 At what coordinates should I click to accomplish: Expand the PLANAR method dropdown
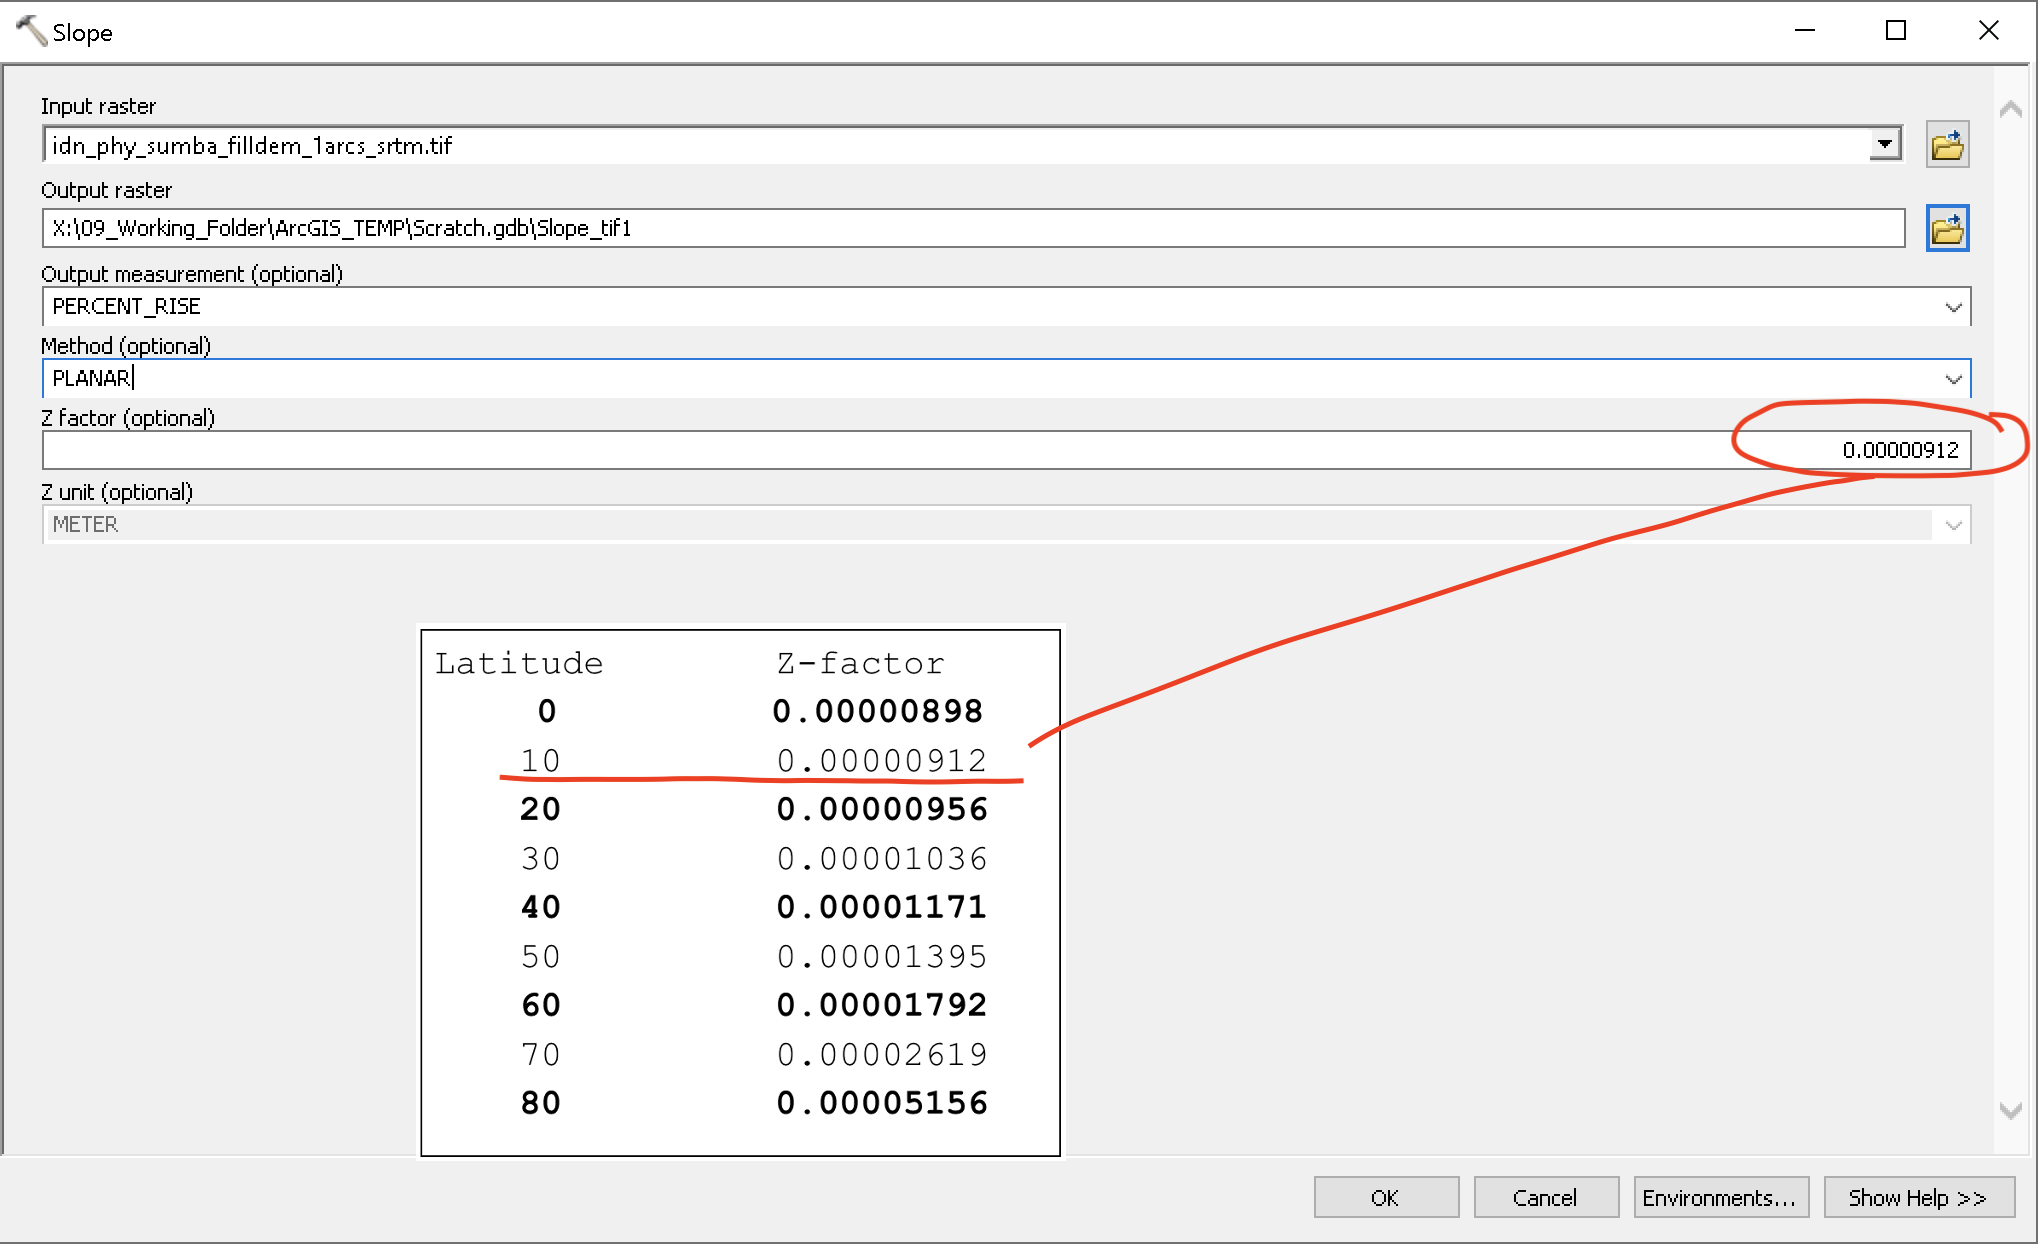point(1952,379)
